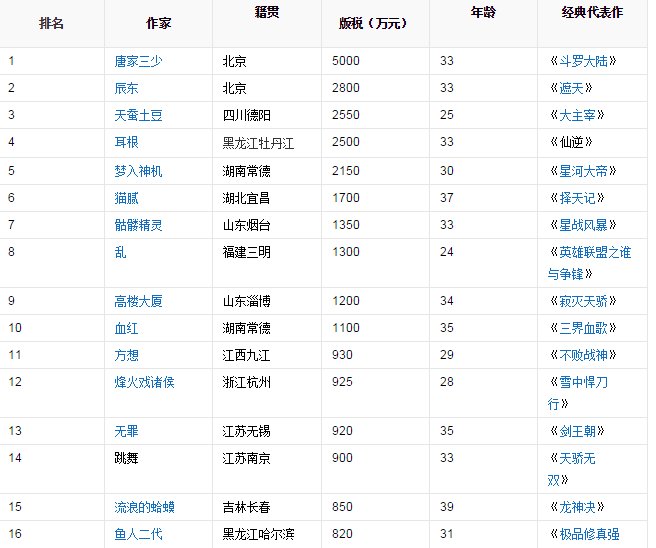This screenshot has width=656, height=548.
Task: Select royalty value 5000
Action: 346,61
